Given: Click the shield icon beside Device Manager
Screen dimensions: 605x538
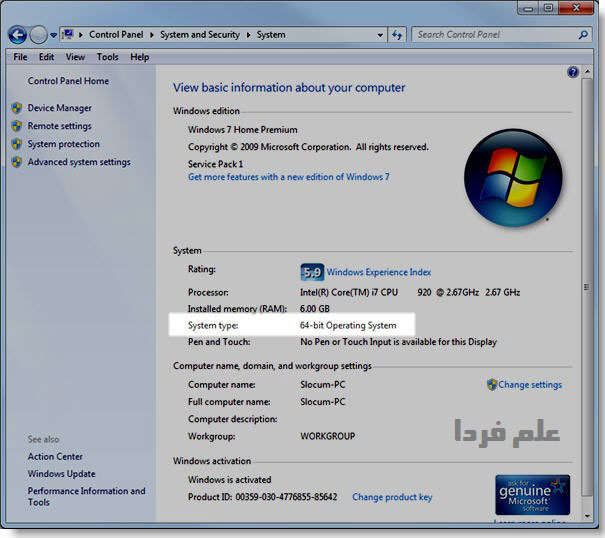Looking at the screenshot, I should [17, 108].
